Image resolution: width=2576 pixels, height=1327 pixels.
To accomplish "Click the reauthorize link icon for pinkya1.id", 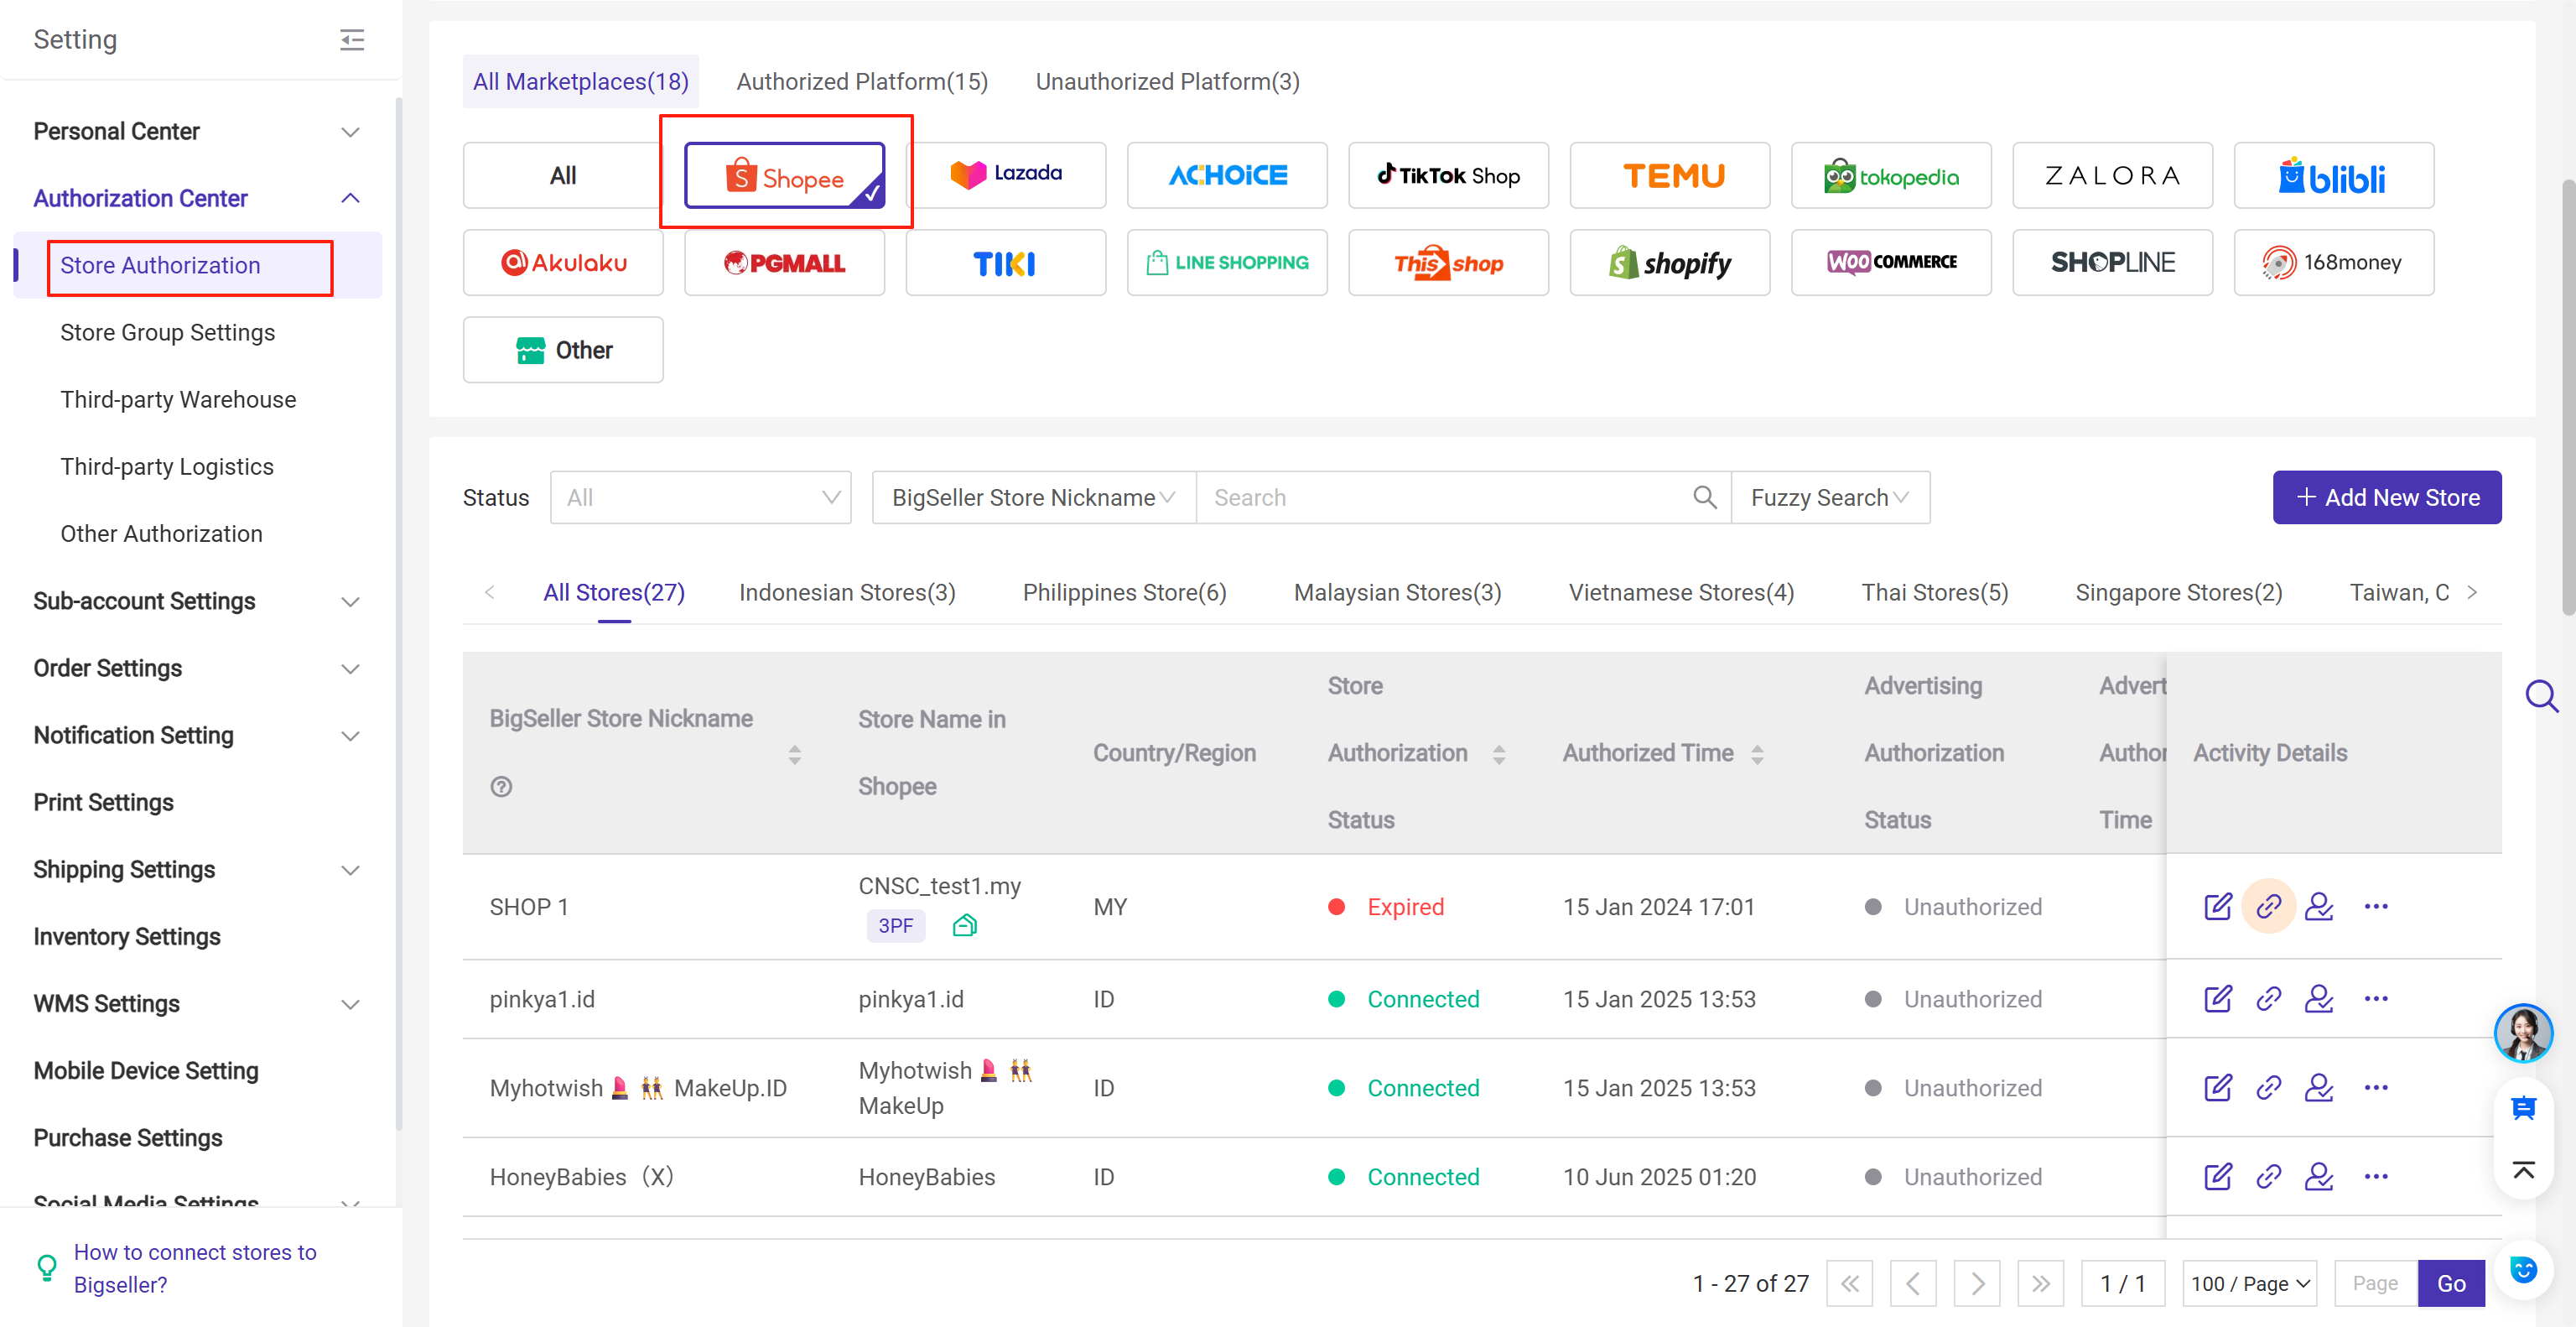I will pos(2269,998).
